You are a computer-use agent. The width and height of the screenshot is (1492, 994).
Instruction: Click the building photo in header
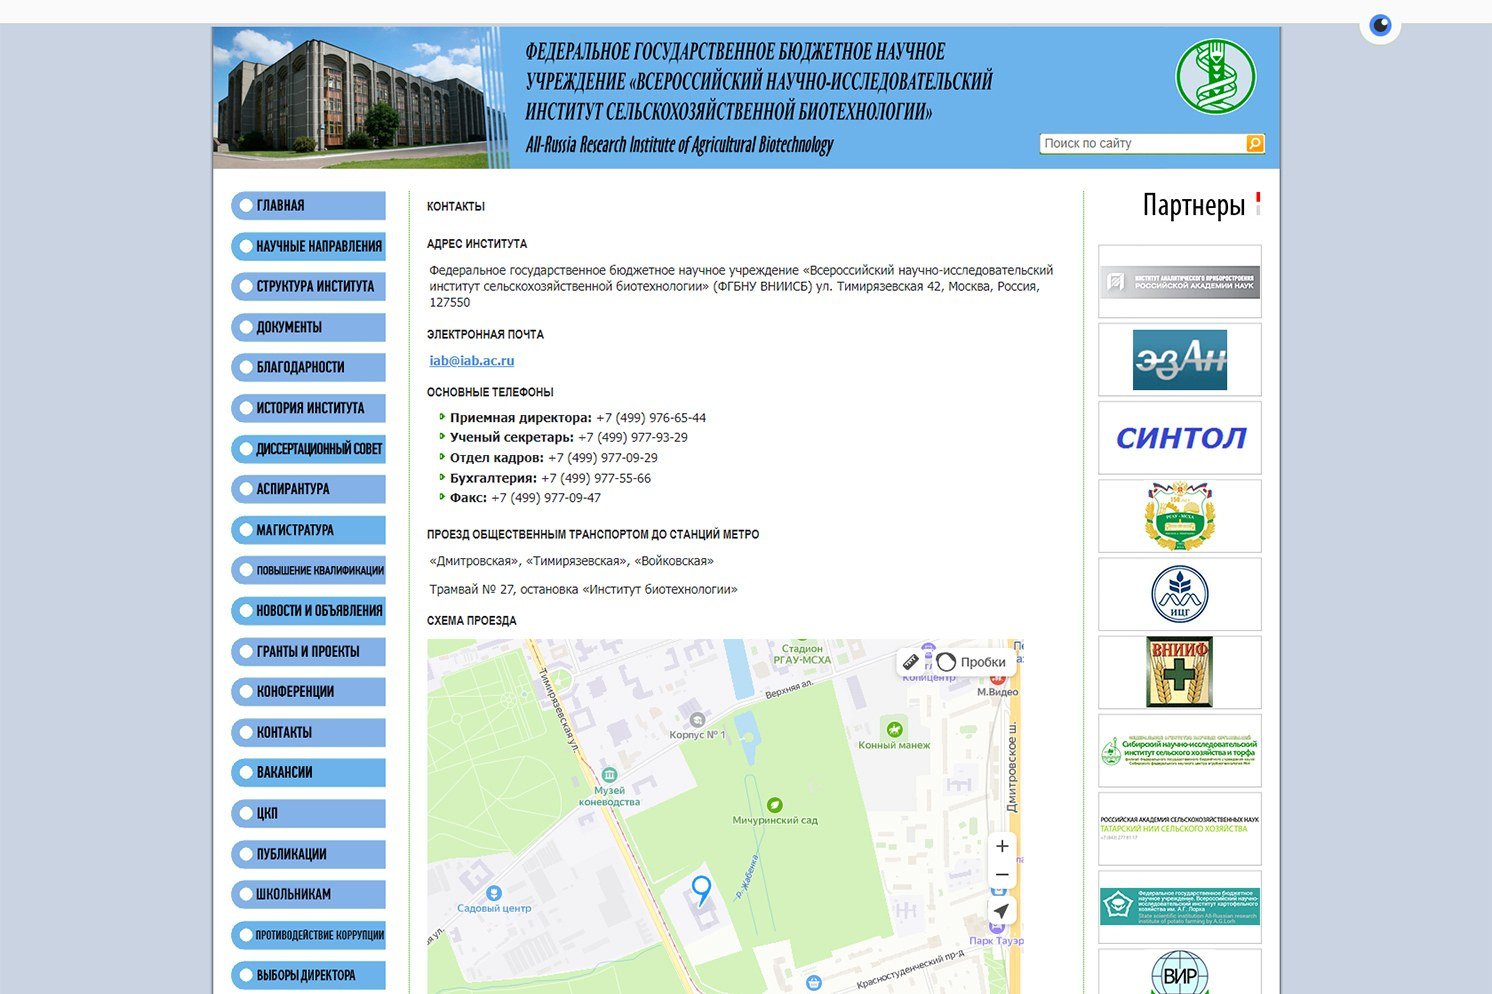(x=352, y=98)
